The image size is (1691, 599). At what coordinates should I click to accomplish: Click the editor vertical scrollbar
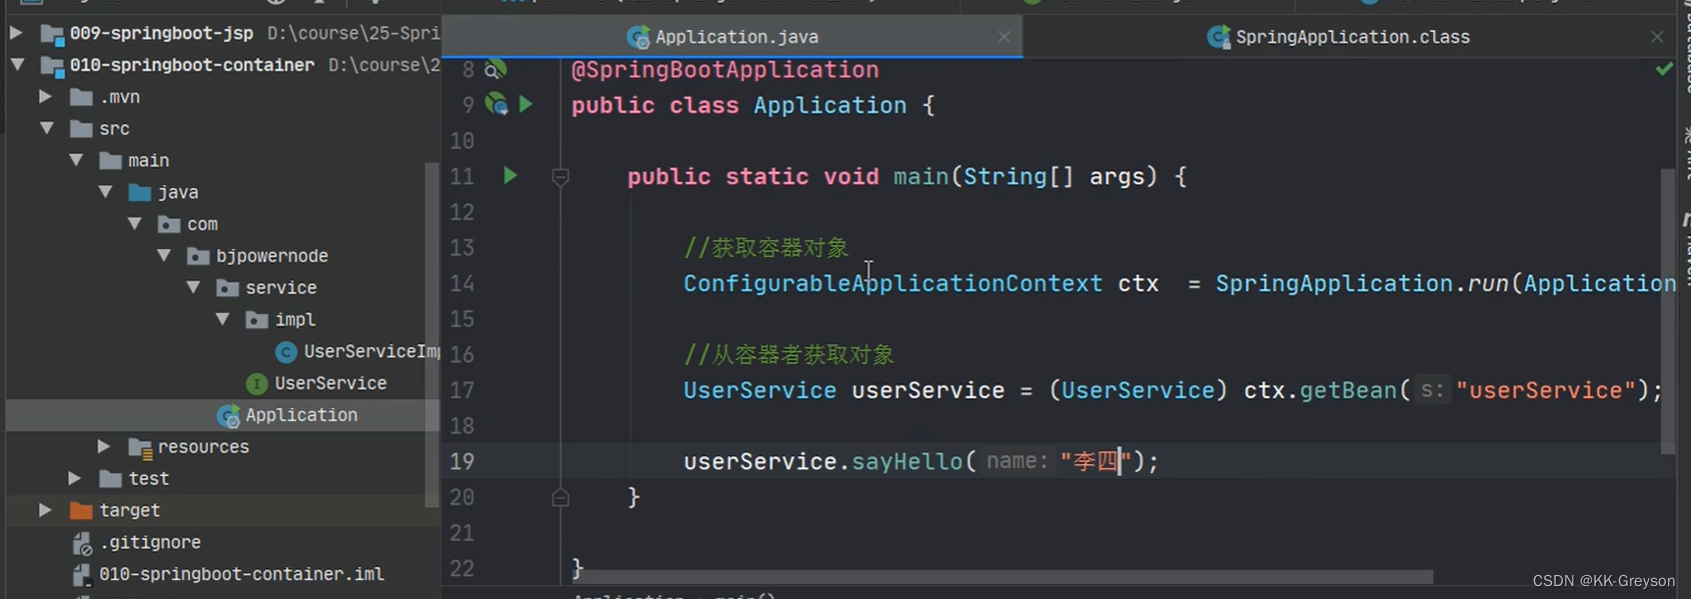pyautogui.click(x=1668, y=311)
